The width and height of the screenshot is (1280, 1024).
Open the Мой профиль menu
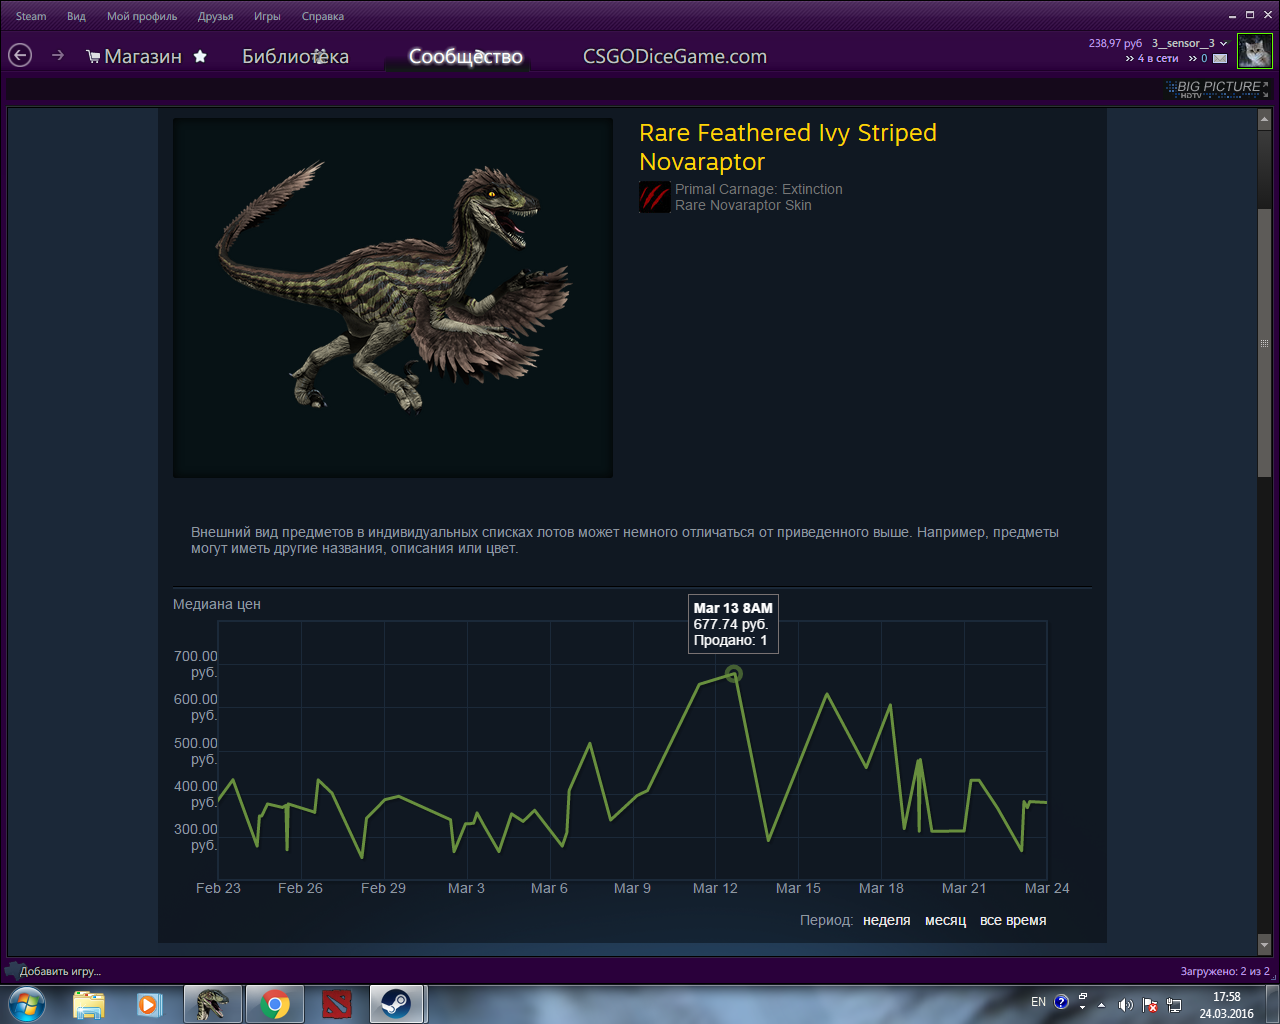142,16
